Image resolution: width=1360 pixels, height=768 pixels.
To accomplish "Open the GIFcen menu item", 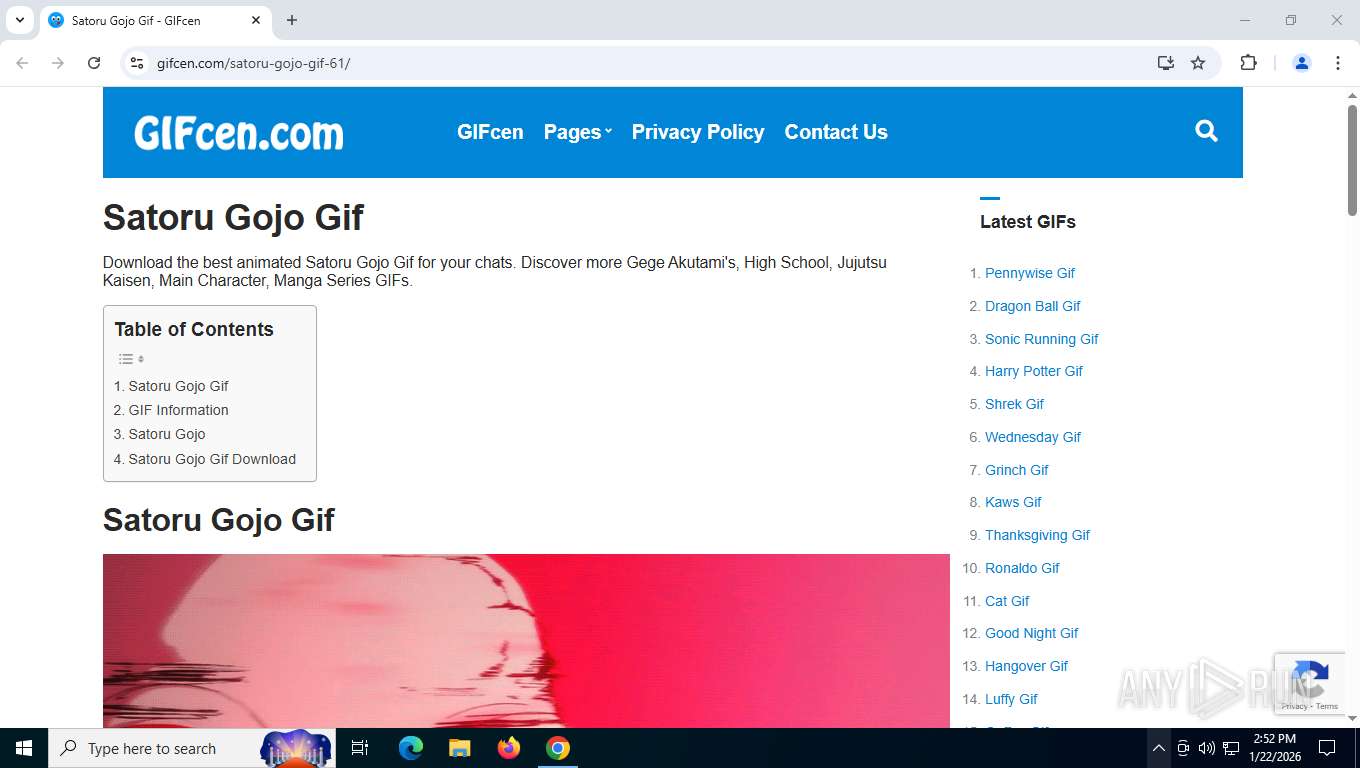I will pyautogui.click(x=490, y=132).
